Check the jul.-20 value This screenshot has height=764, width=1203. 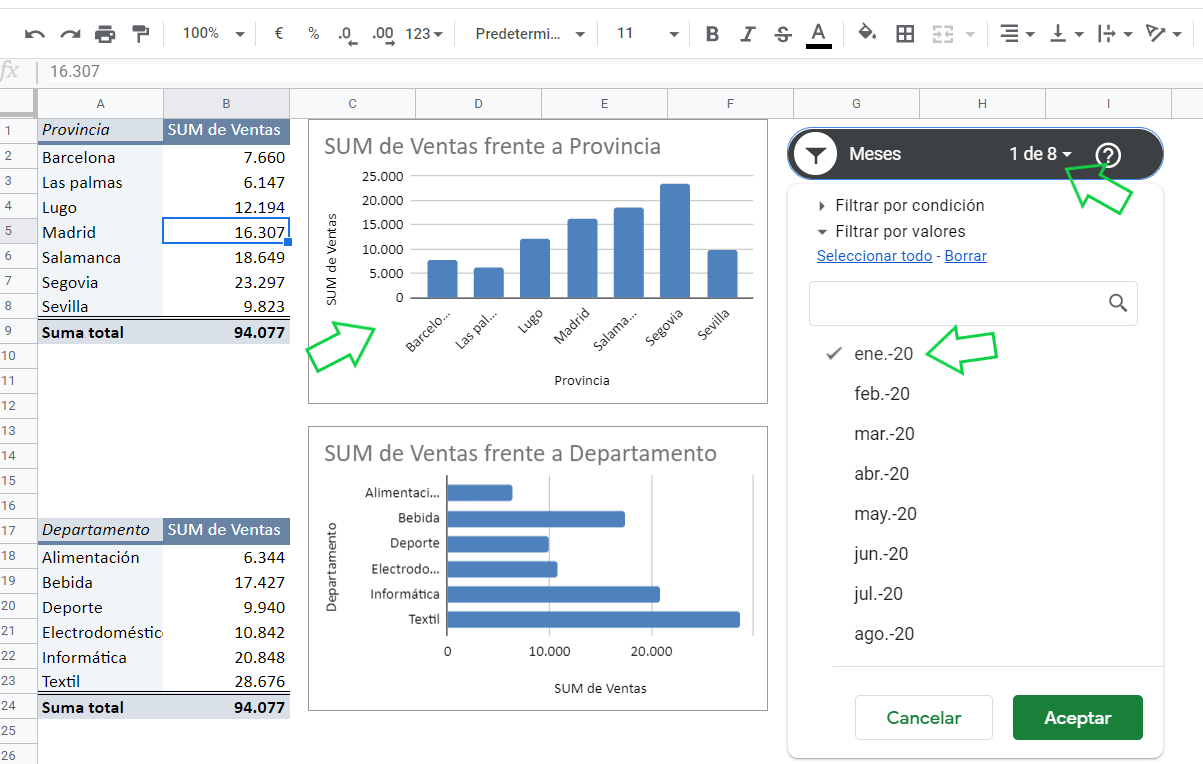(x=878, y=594)
